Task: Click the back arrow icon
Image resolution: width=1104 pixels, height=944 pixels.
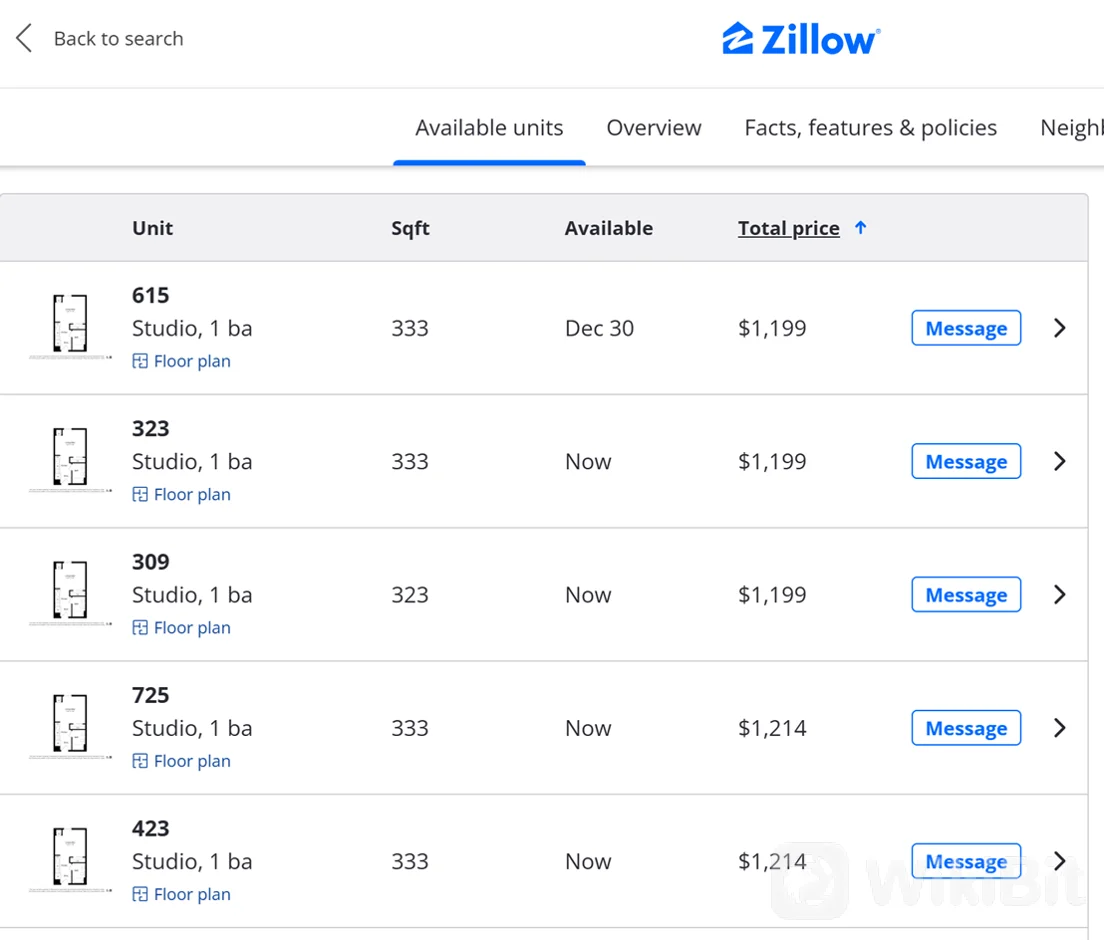Action: point(24,39)
